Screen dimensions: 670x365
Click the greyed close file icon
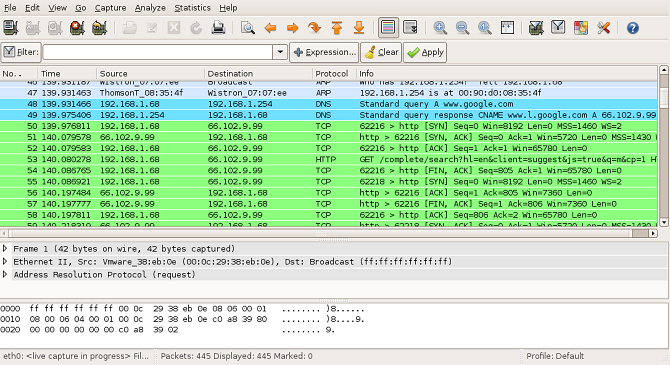tap(174, 28)
